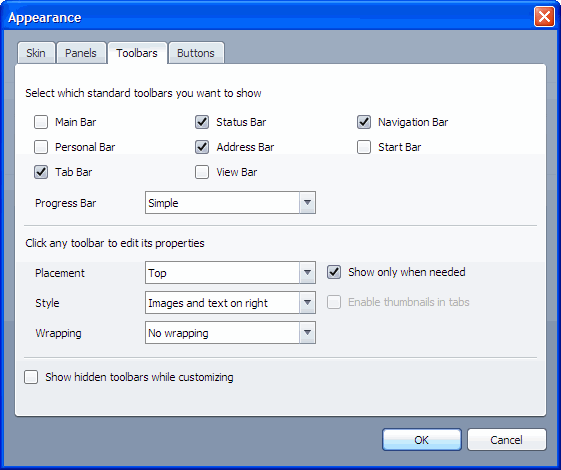The height and width of the screenshot is (470, 561).
Task: Toggle Show only when needed
Action: (x=334, y=272)
